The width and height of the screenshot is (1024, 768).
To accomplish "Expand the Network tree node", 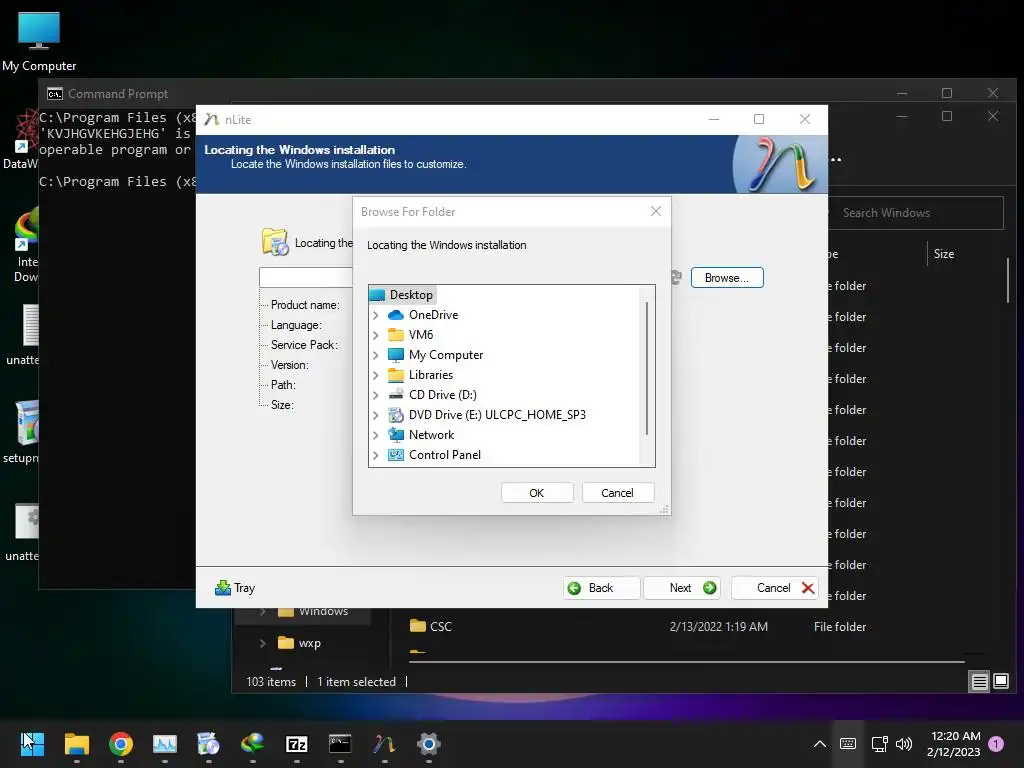I will (x=376, y=436).
